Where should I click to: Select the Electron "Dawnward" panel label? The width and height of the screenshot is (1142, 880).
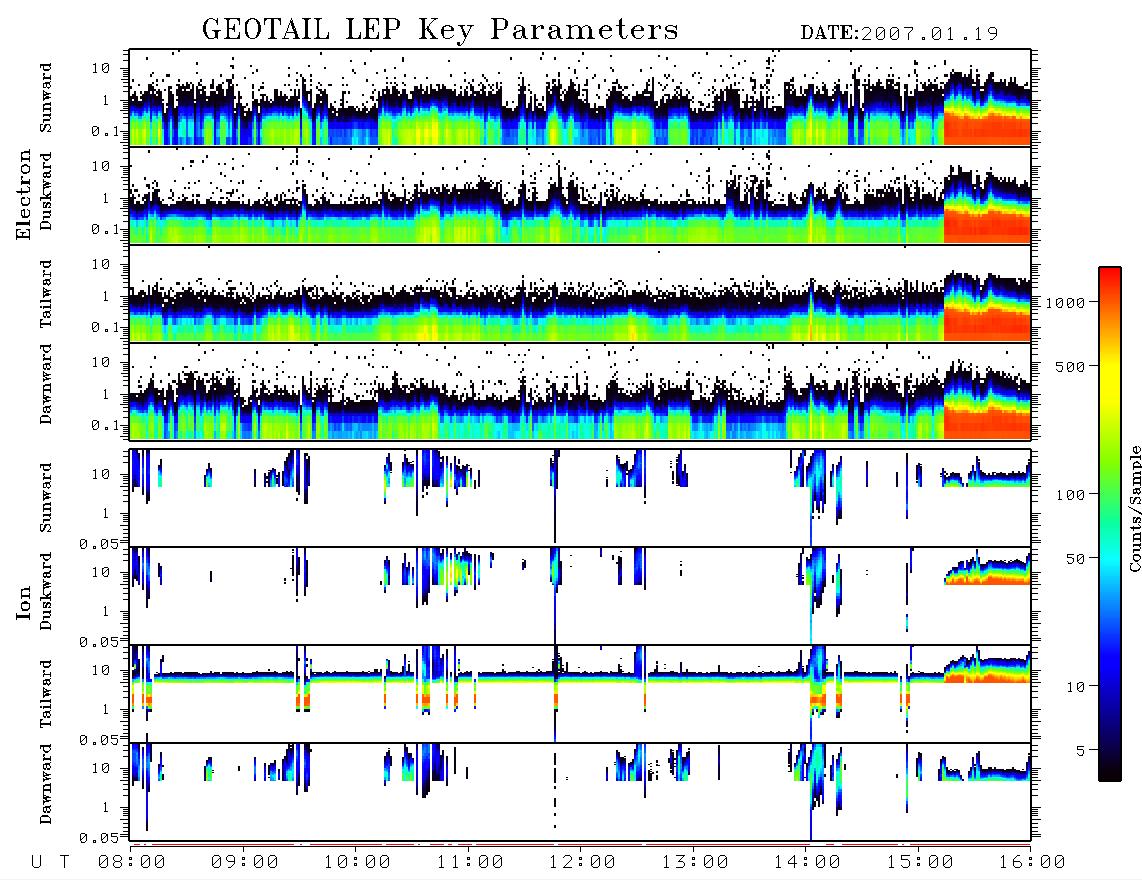pyautogui.click(x=46, y=385)
